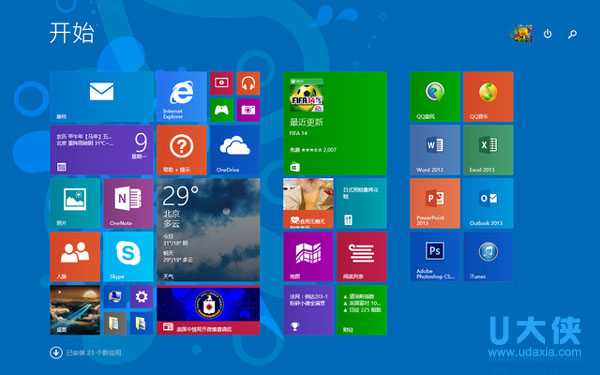This screenshot has width=600, height=375.
Task: Launch Internet Explorer tile
Action: tap(181, 97)
